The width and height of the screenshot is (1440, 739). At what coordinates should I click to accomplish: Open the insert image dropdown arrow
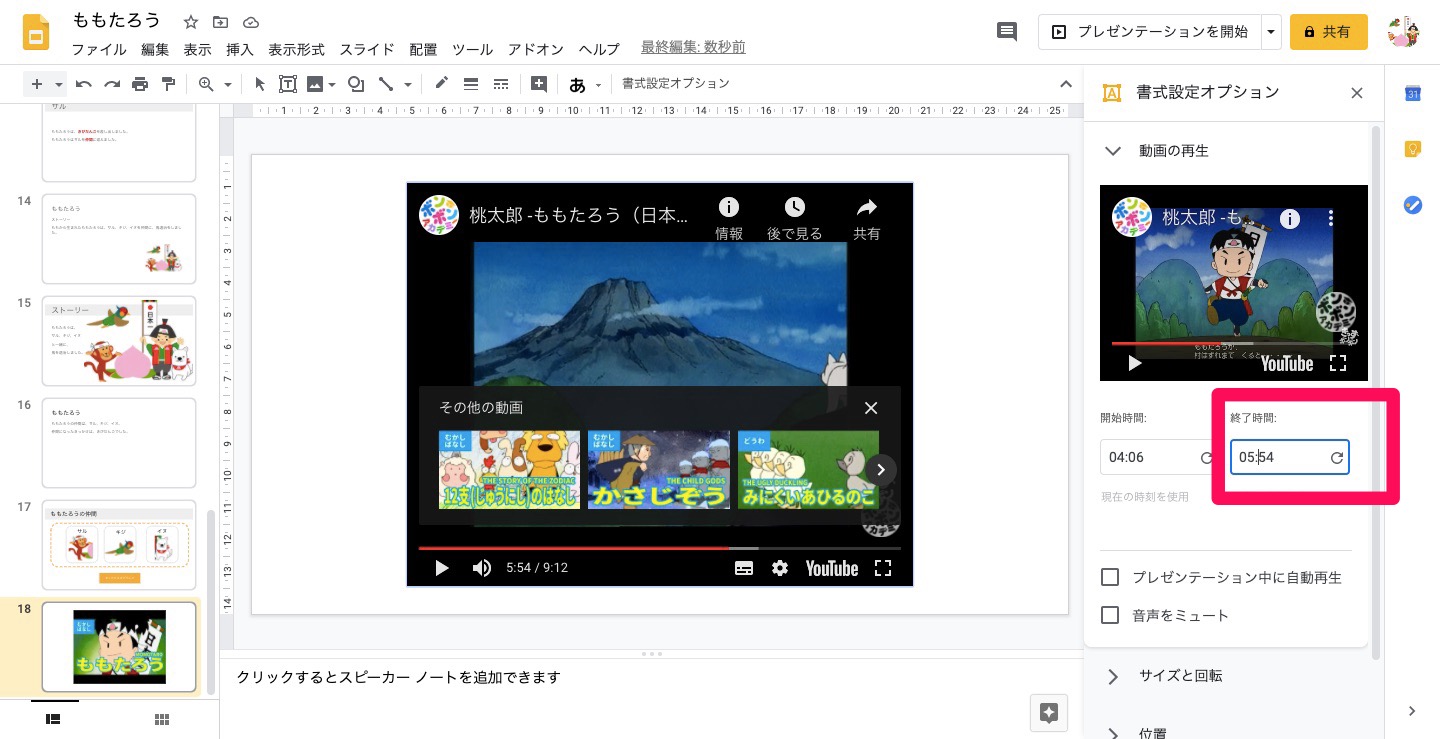(x=333, y=85)
